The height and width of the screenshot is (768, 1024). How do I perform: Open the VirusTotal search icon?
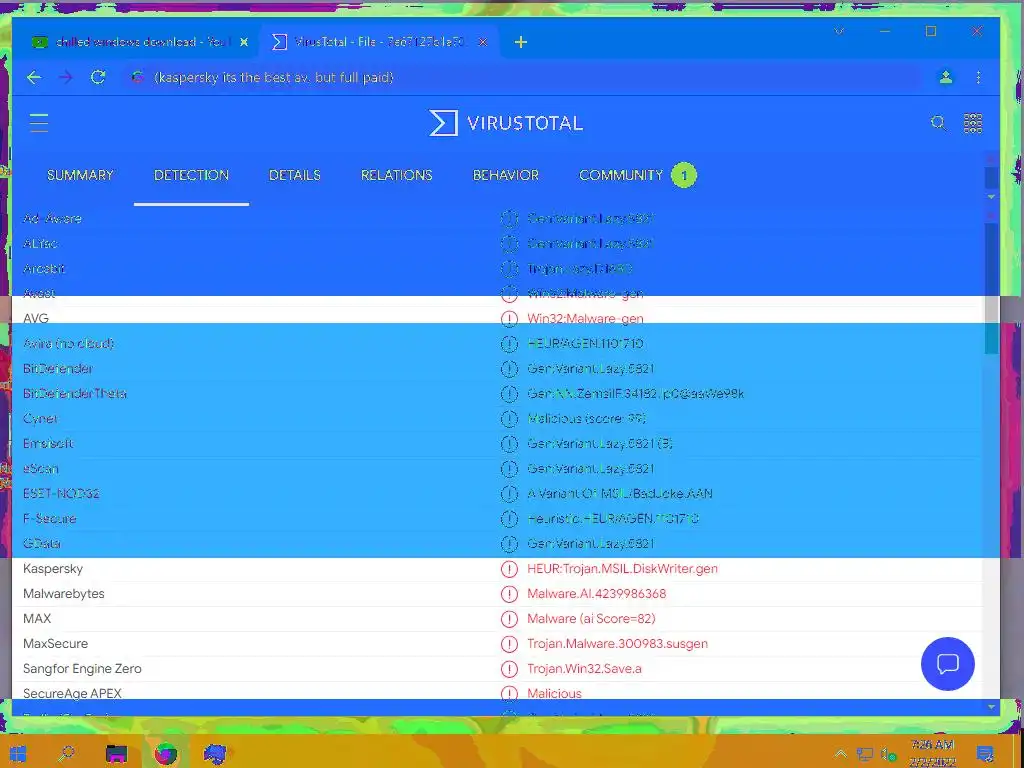938,123
